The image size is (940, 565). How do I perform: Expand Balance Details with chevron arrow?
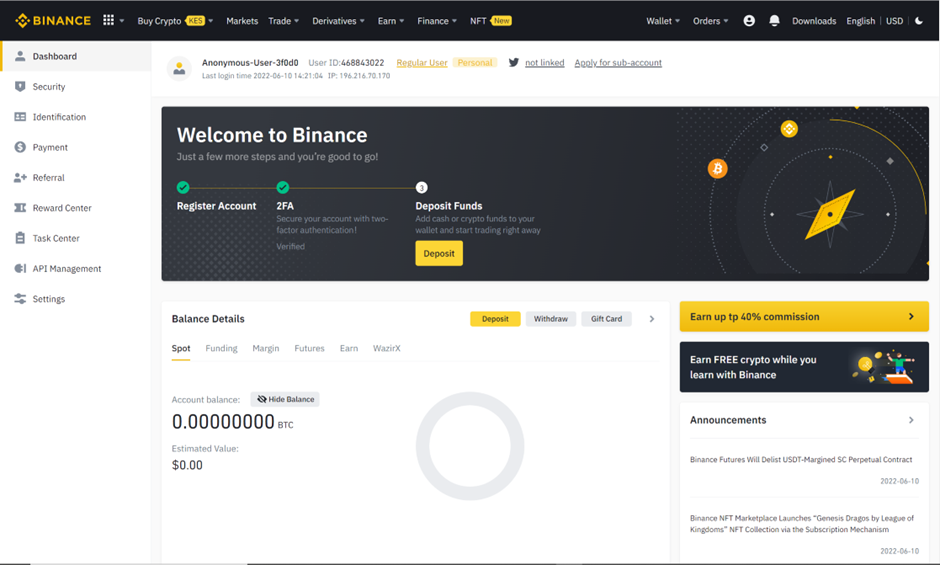(x=652, y=319)
